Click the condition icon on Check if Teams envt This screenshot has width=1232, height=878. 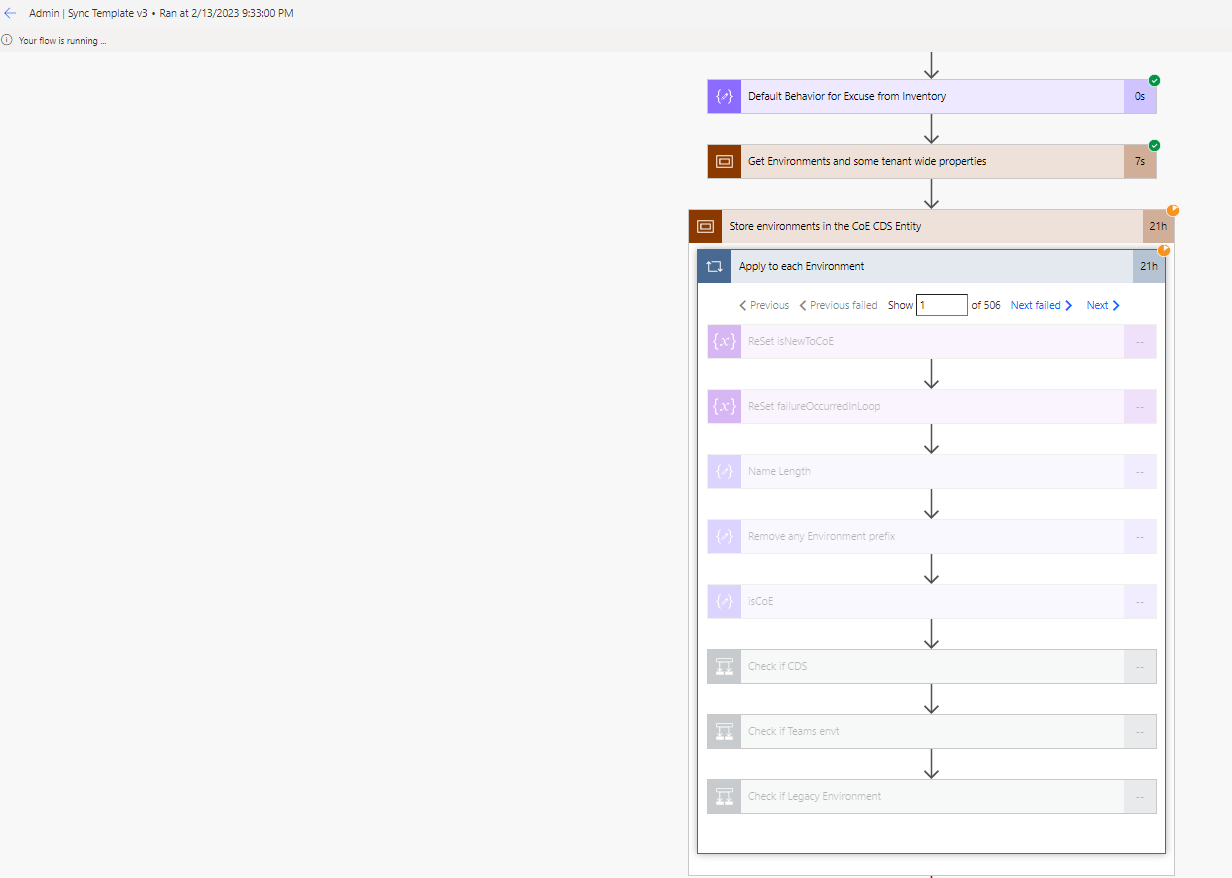723,731
